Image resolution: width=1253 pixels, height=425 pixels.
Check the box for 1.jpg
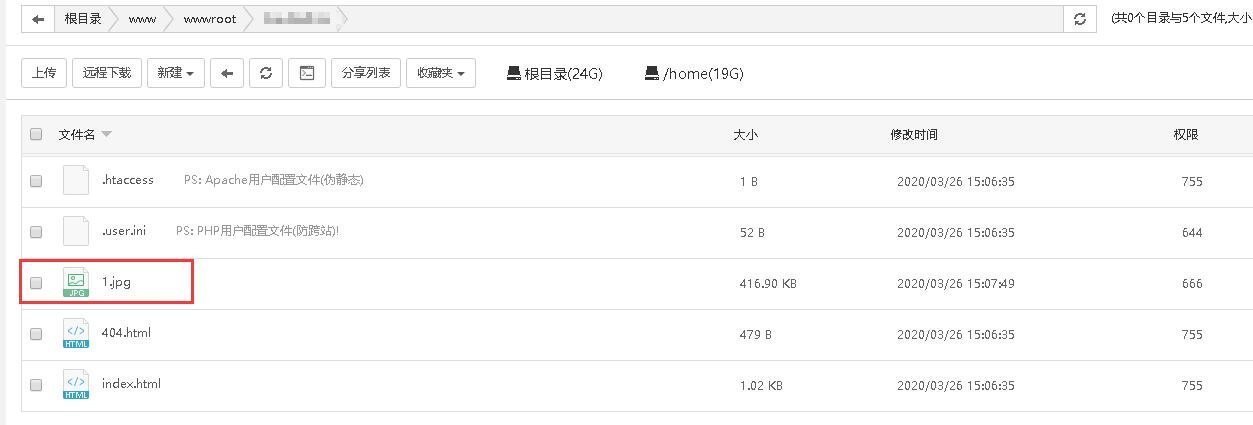click(x=36, y=283)
